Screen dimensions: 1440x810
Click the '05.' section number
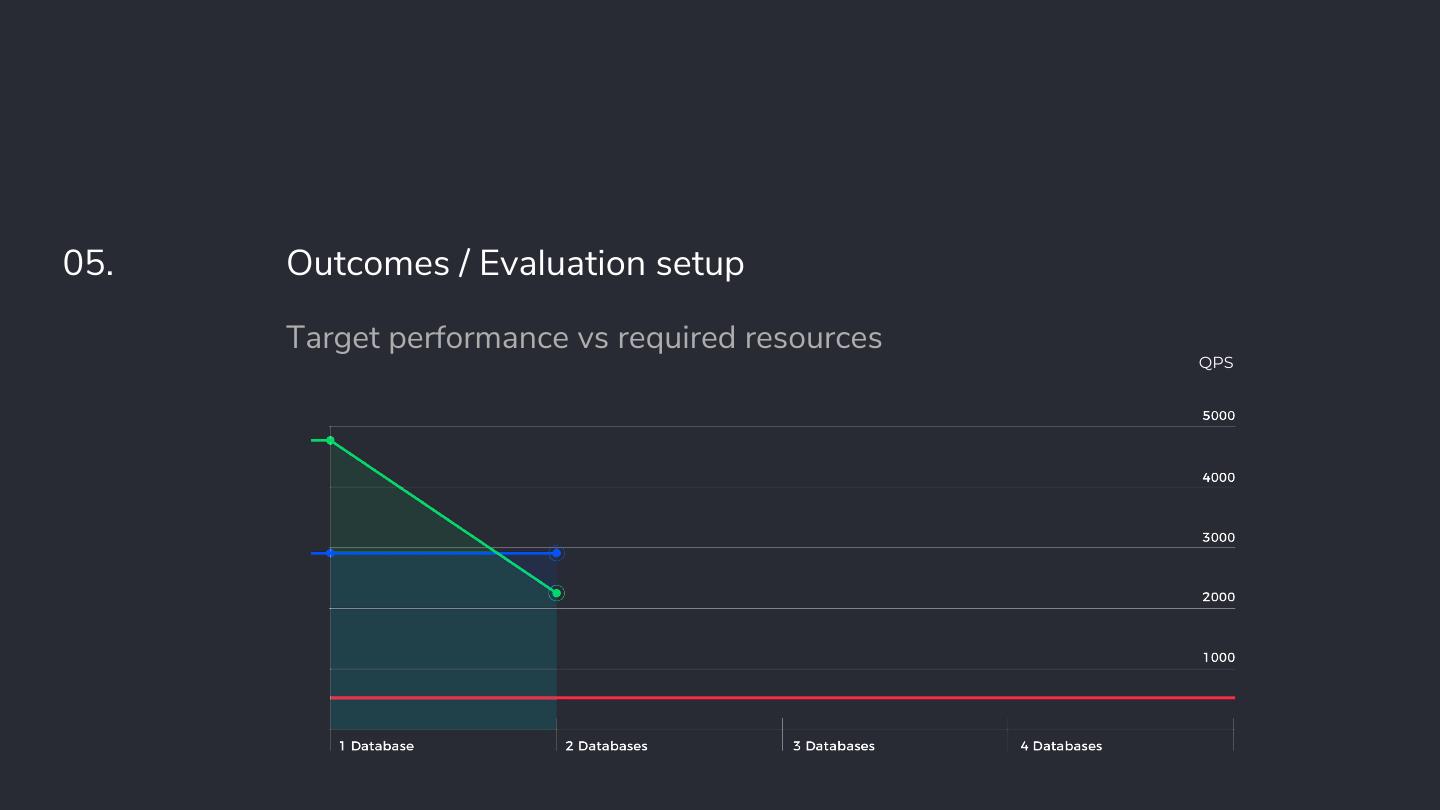tap(88, 263)
